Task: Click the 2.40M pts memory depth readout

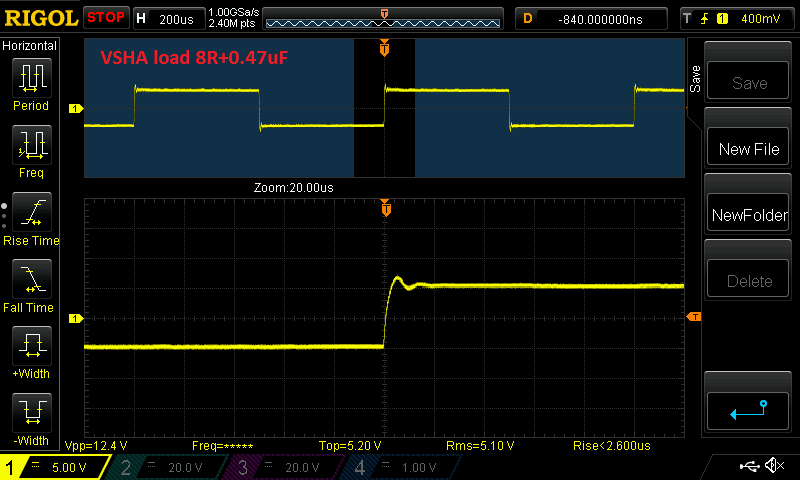Action: [232, 23]
